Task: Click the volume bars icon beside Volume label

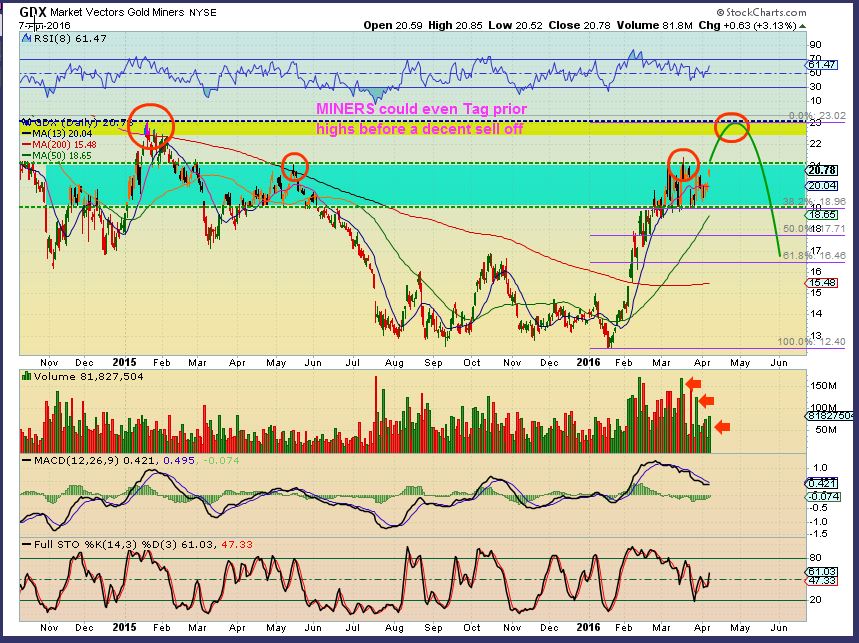Action: (26, 376)
